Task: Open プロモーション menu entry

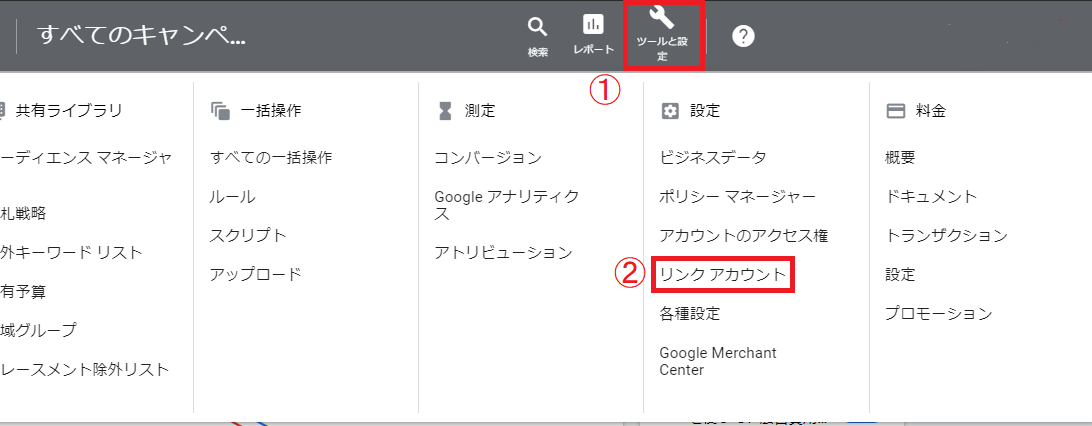Action: 939,314
